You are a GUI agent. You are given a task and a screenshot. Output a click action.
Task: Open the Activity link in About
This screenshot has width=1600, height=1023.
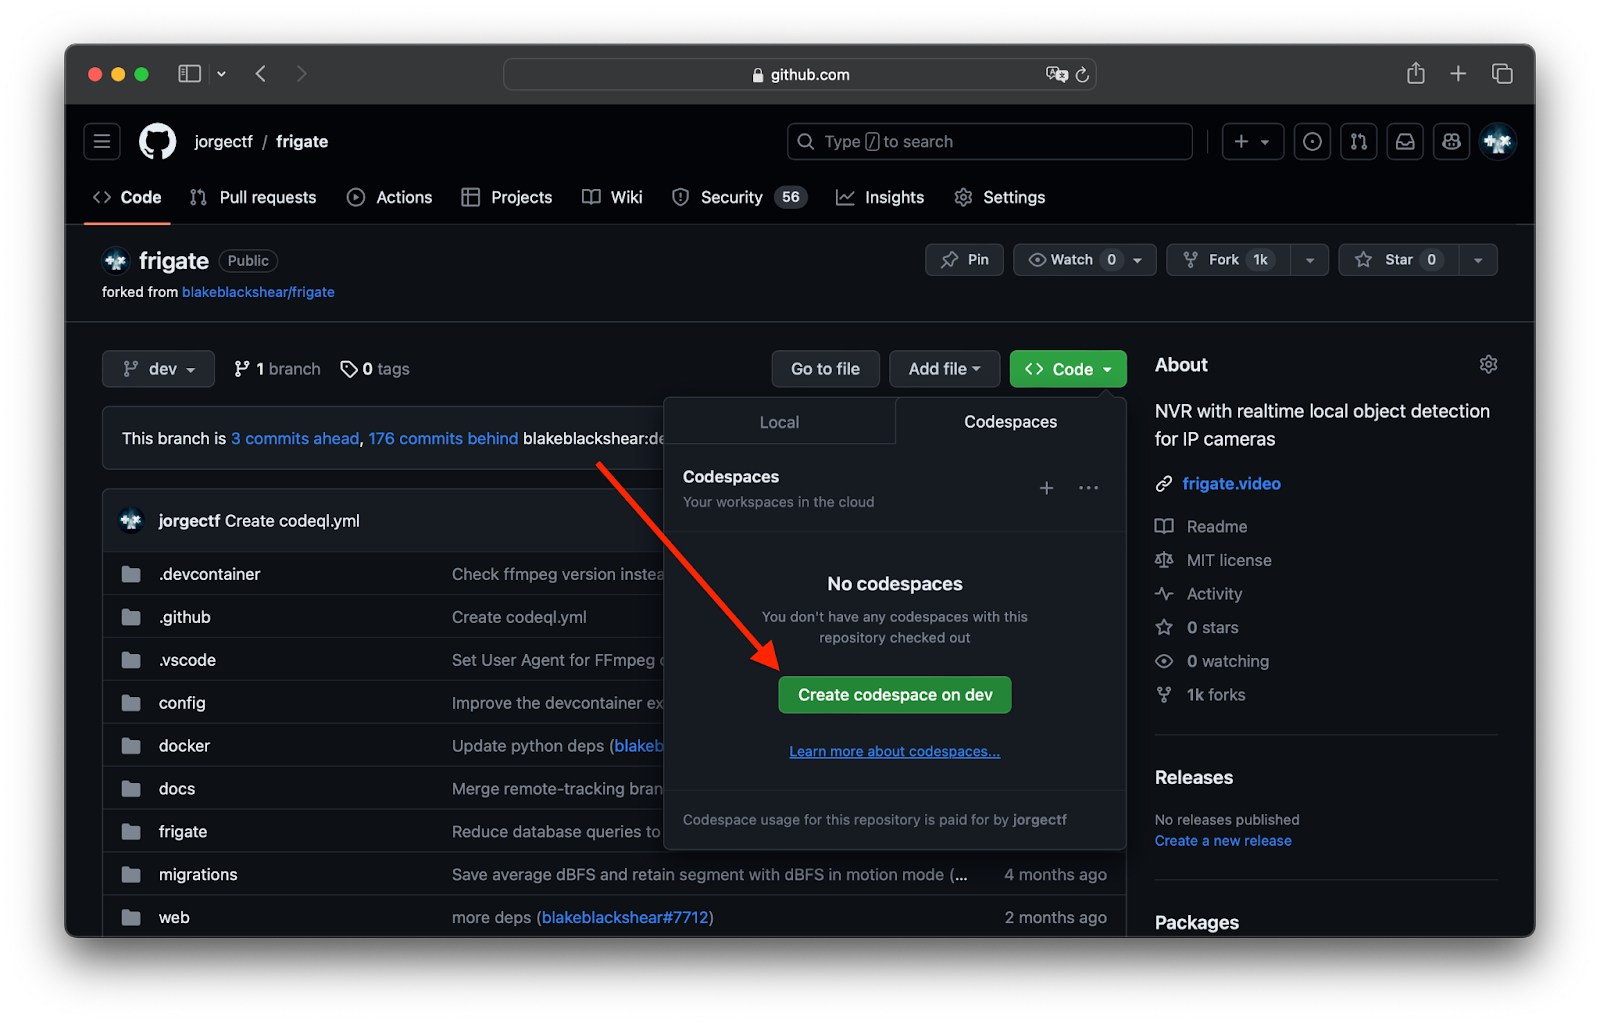[1199, 594]
